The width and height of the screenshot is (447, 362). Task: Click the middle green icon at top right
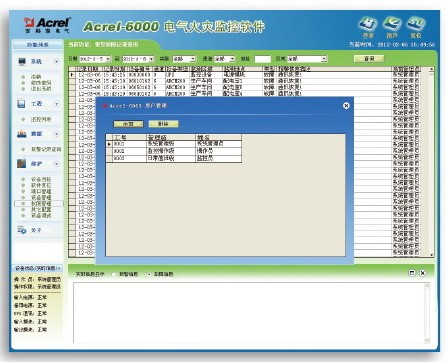click(392, 24)
